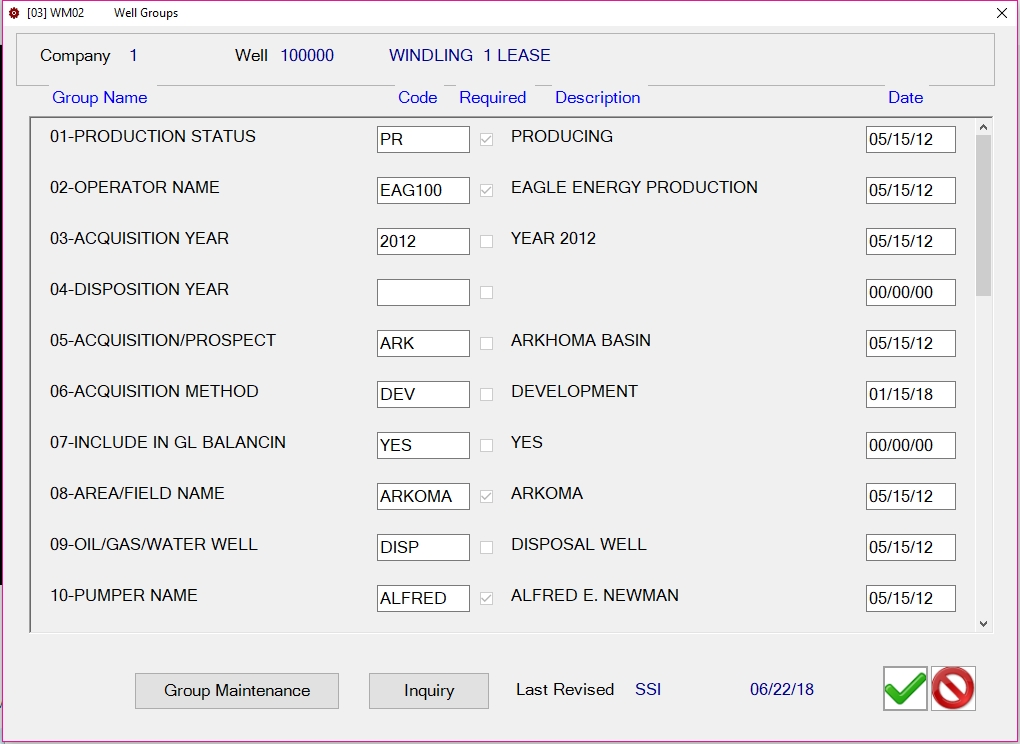This screenshot has width=1020, height=744.
Task: Click the app icon in title bar
Action: [14, 13]
